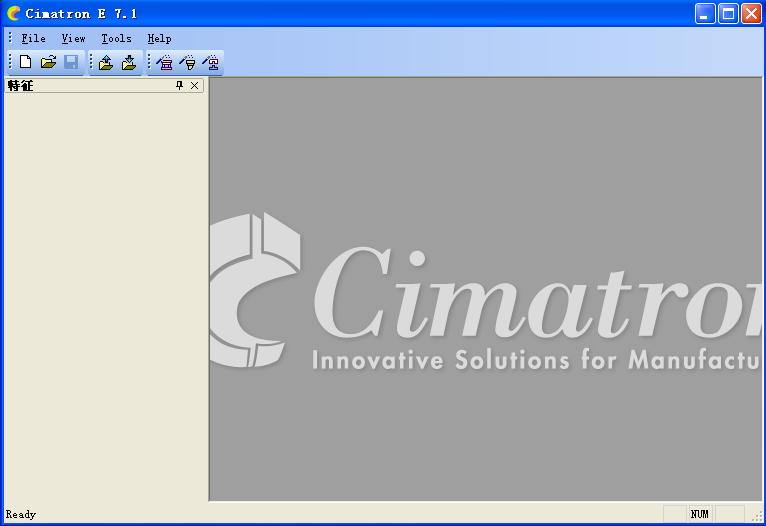
Task: Maximize the Cimatron window
Action: [x=728, y=14]
